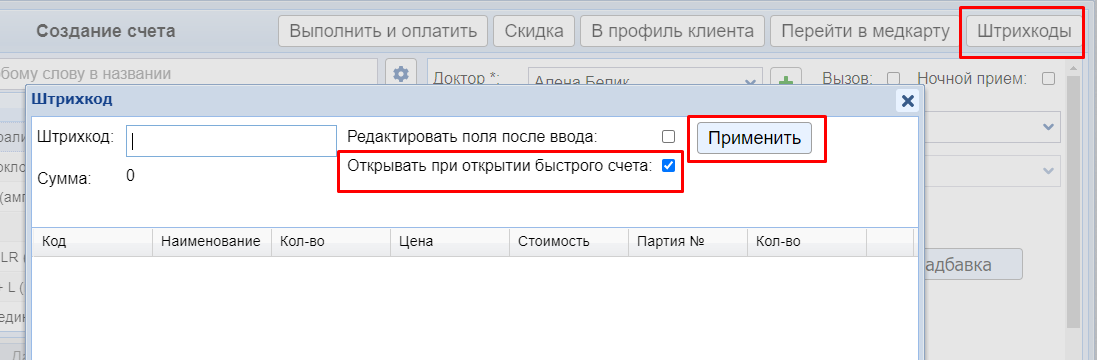This screenshot has width=1097, height=360.
Task: Enable the Вызов checkbox
Action: [x=893, y=79]
